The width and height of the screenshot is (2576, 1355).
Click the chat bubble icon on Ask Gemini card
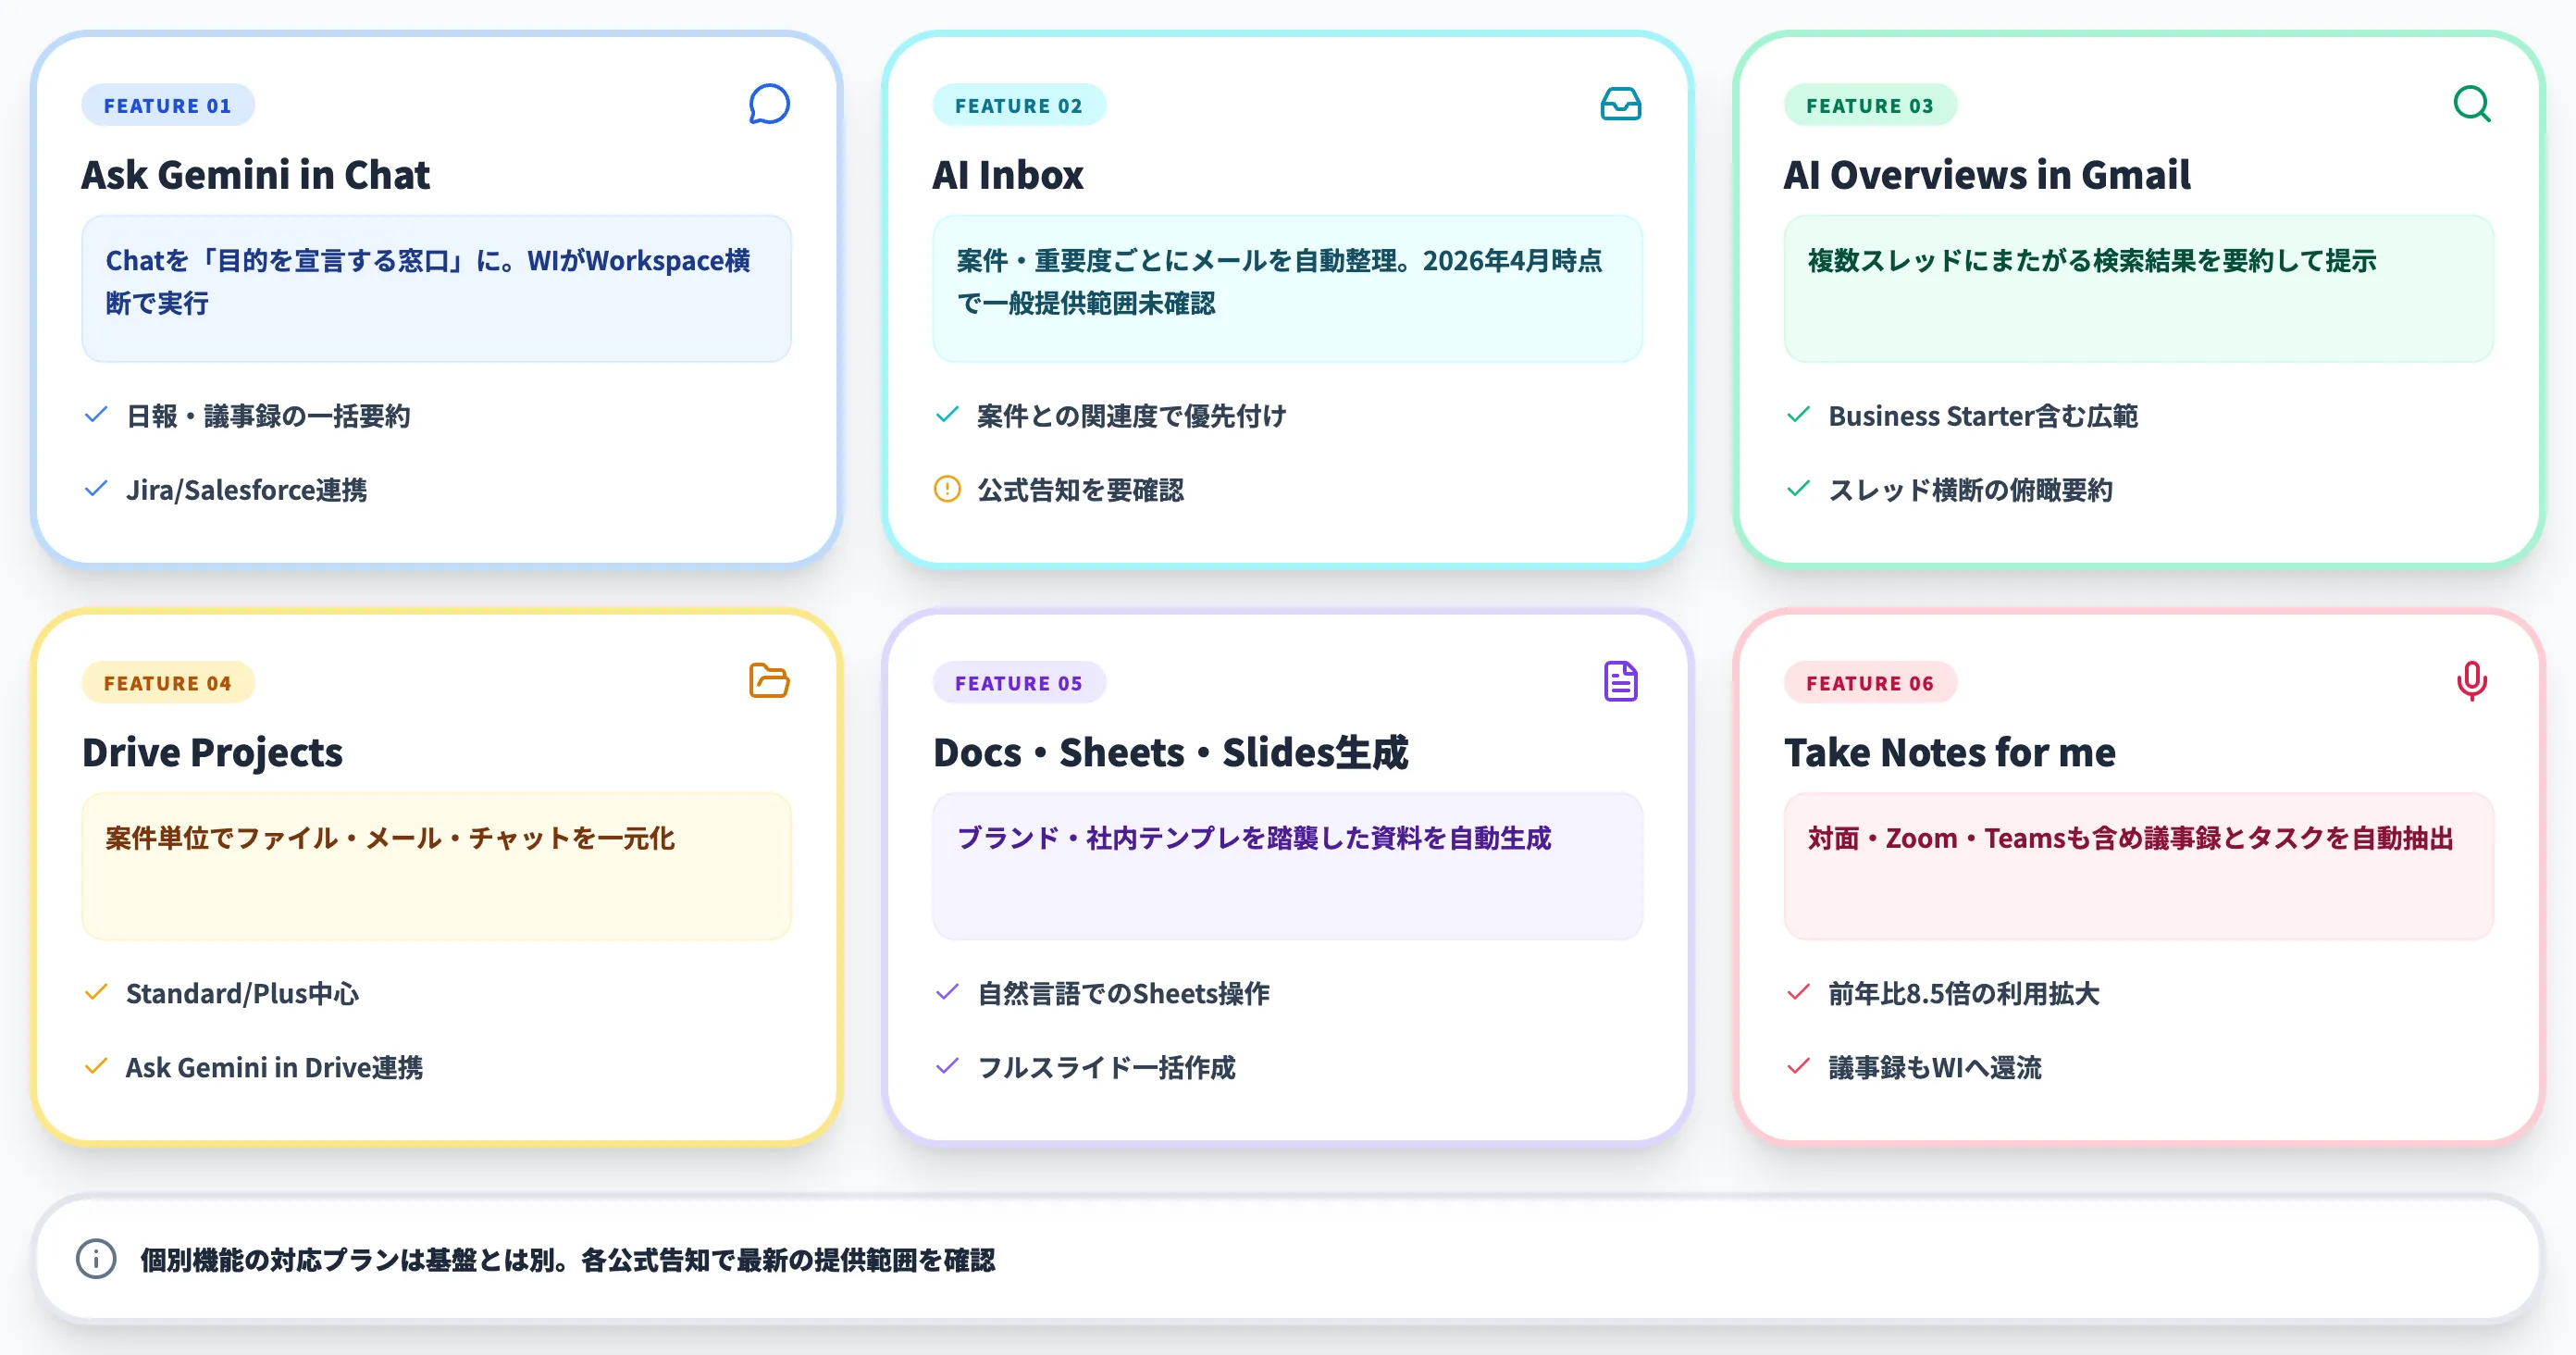click(x=768, y=104)
